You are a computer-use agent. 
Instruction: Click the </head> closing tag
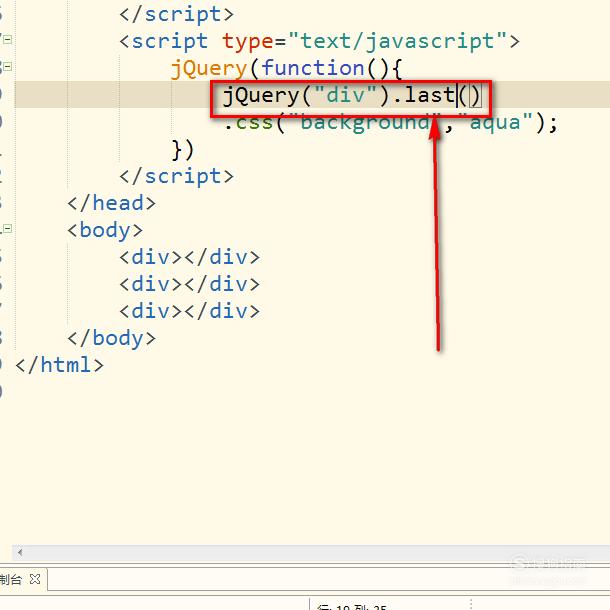tap(111, 203)
